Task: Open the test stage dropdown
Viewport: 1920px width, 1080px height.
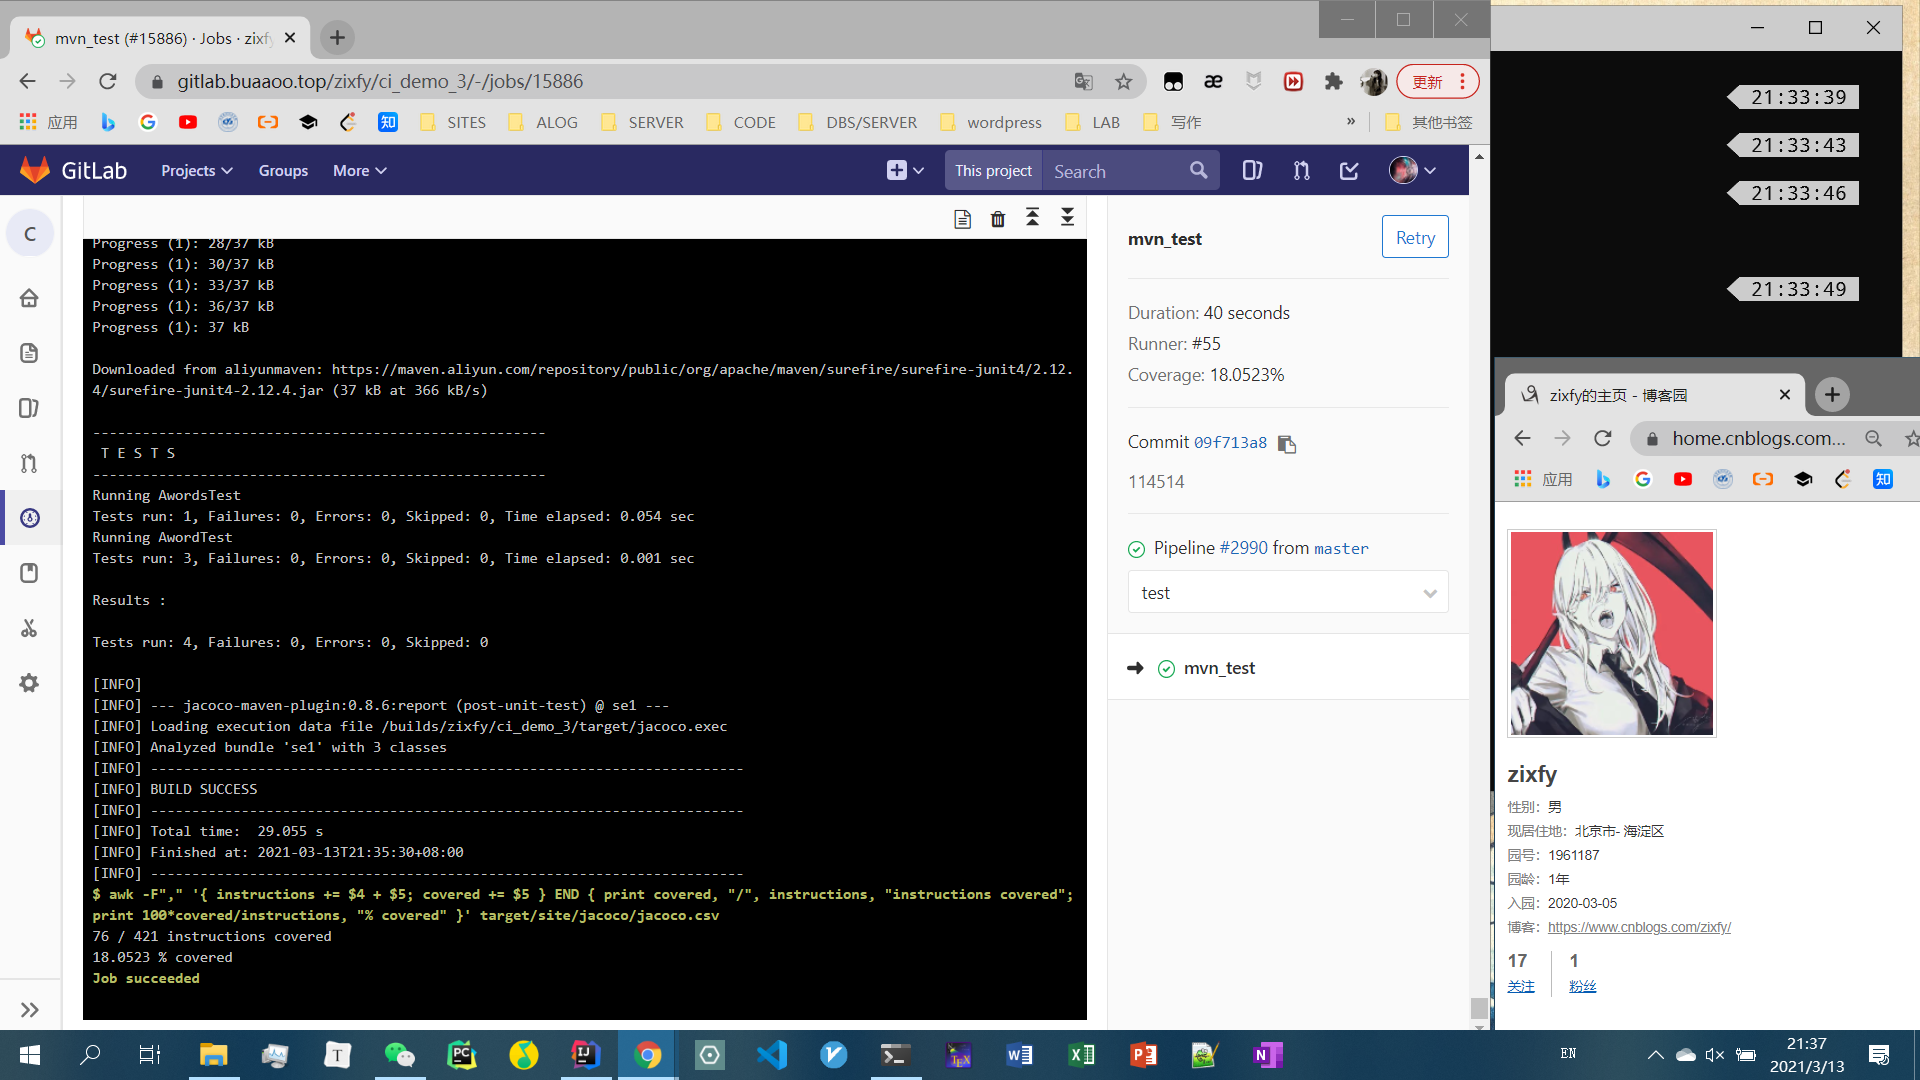Action: click(1287, 593)
